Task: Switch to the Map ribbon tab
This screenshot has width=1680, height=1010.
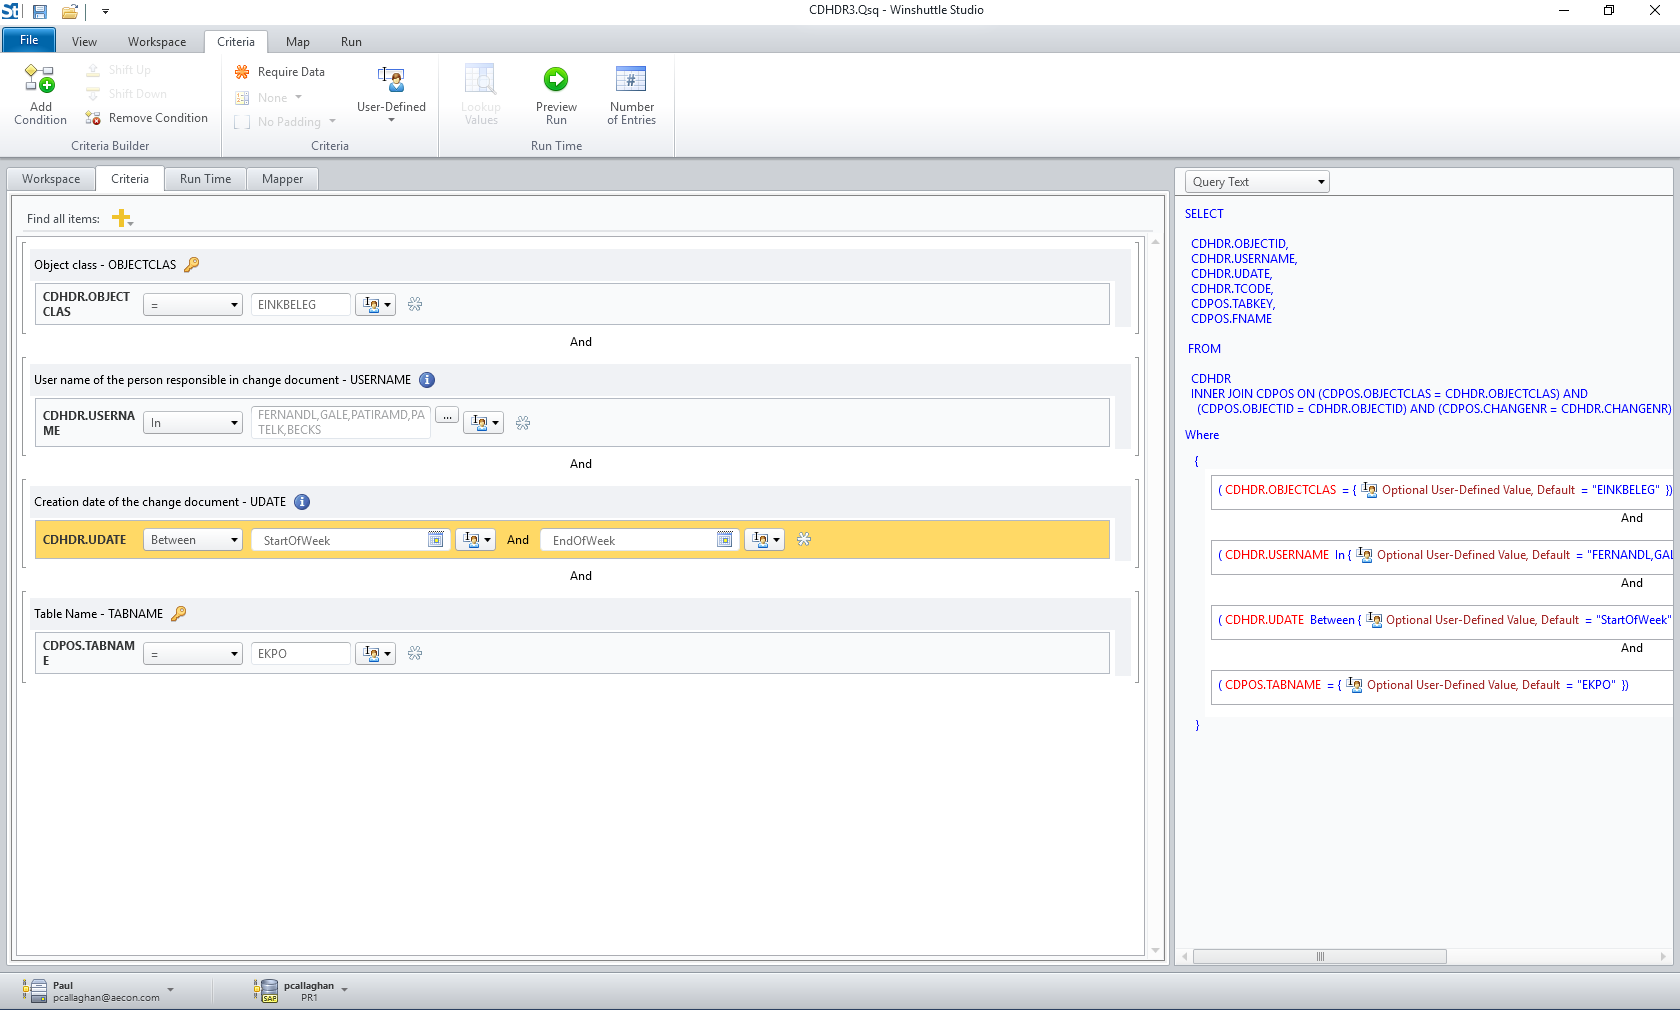Action: (x=297, y=42)
